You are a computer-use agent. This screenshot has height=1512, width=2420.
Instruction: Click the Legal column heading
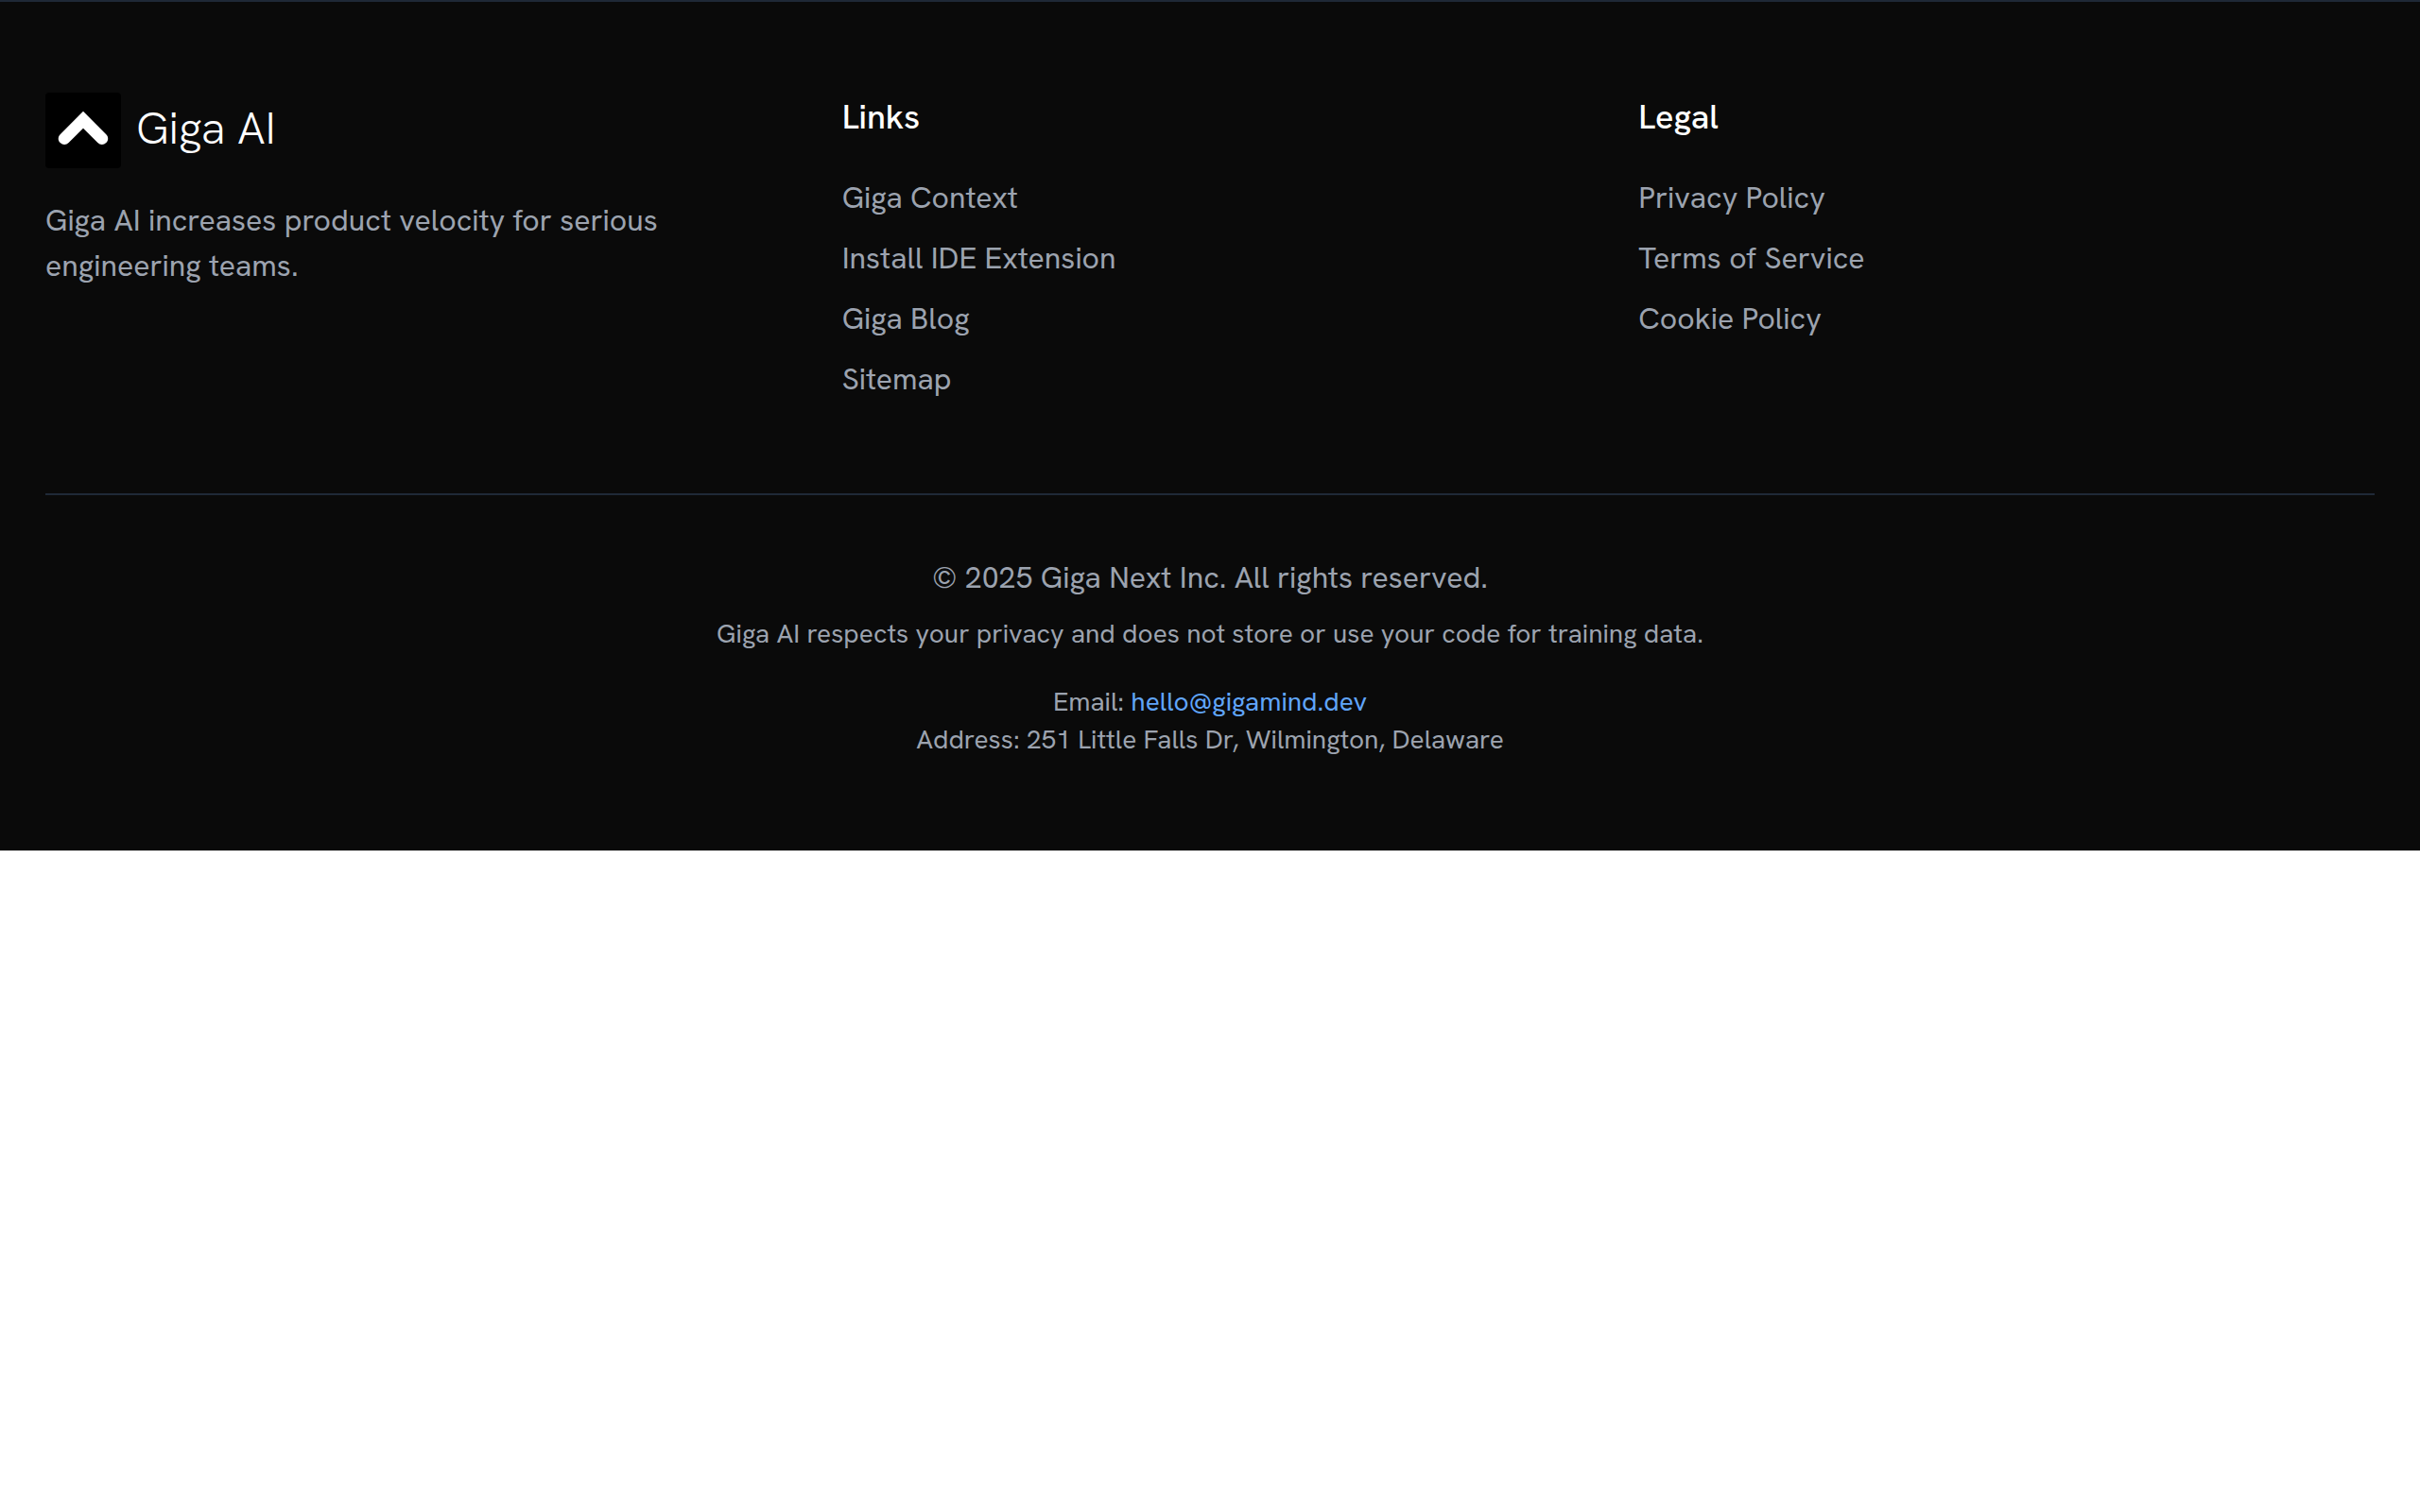[x=1677, y=118]
